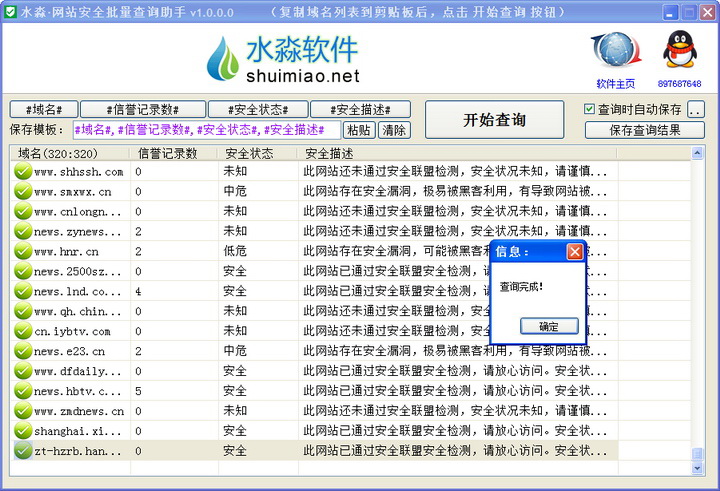Select the zt-hzrb.han... domain text
Viewport: 720px width, 491px height.
(78, 451)
